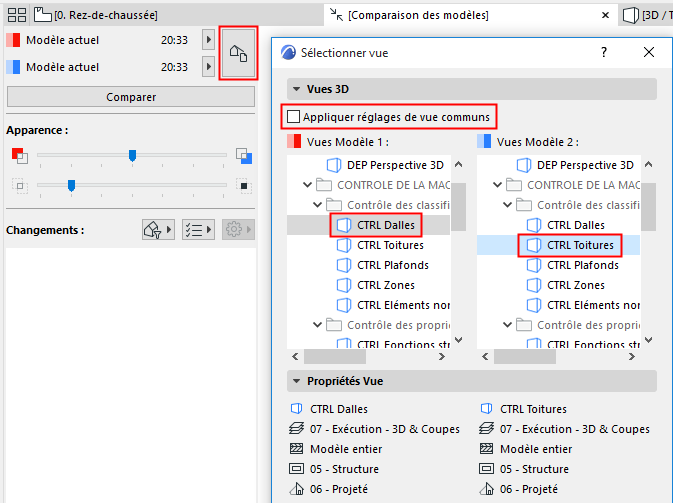This screenshot has height=503, width=673.
Task: Open the changes filter icon menu
Action: 159,230
